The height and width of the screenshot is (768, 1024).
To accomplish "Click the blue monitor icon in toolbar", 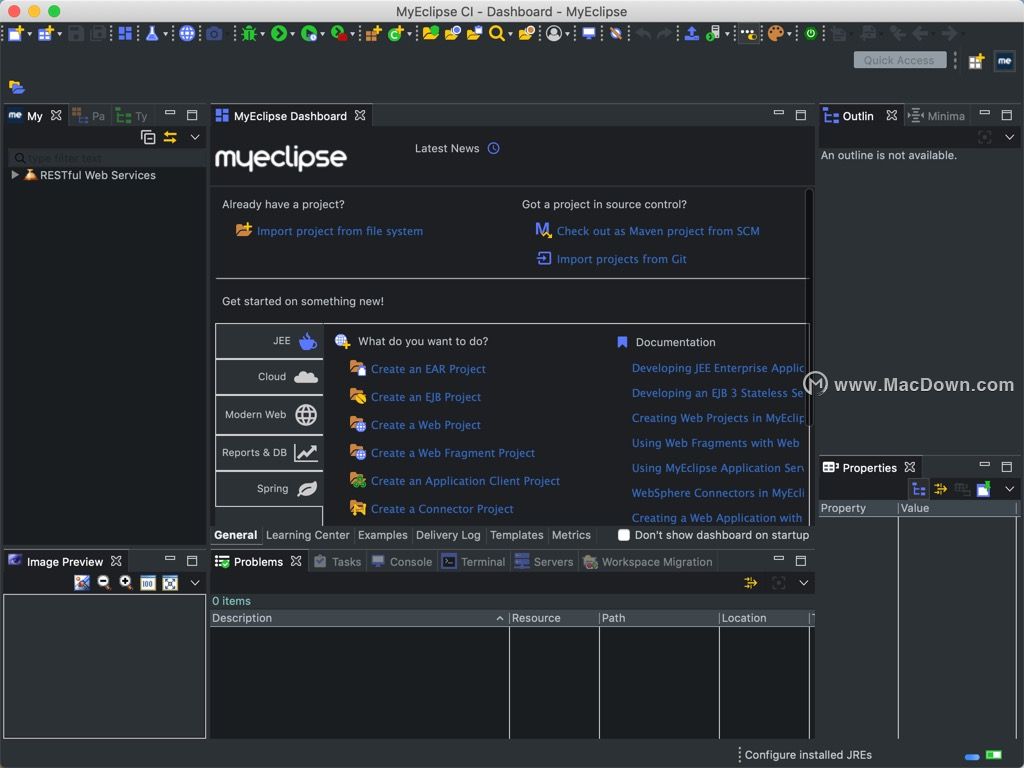I will (588, 33).
